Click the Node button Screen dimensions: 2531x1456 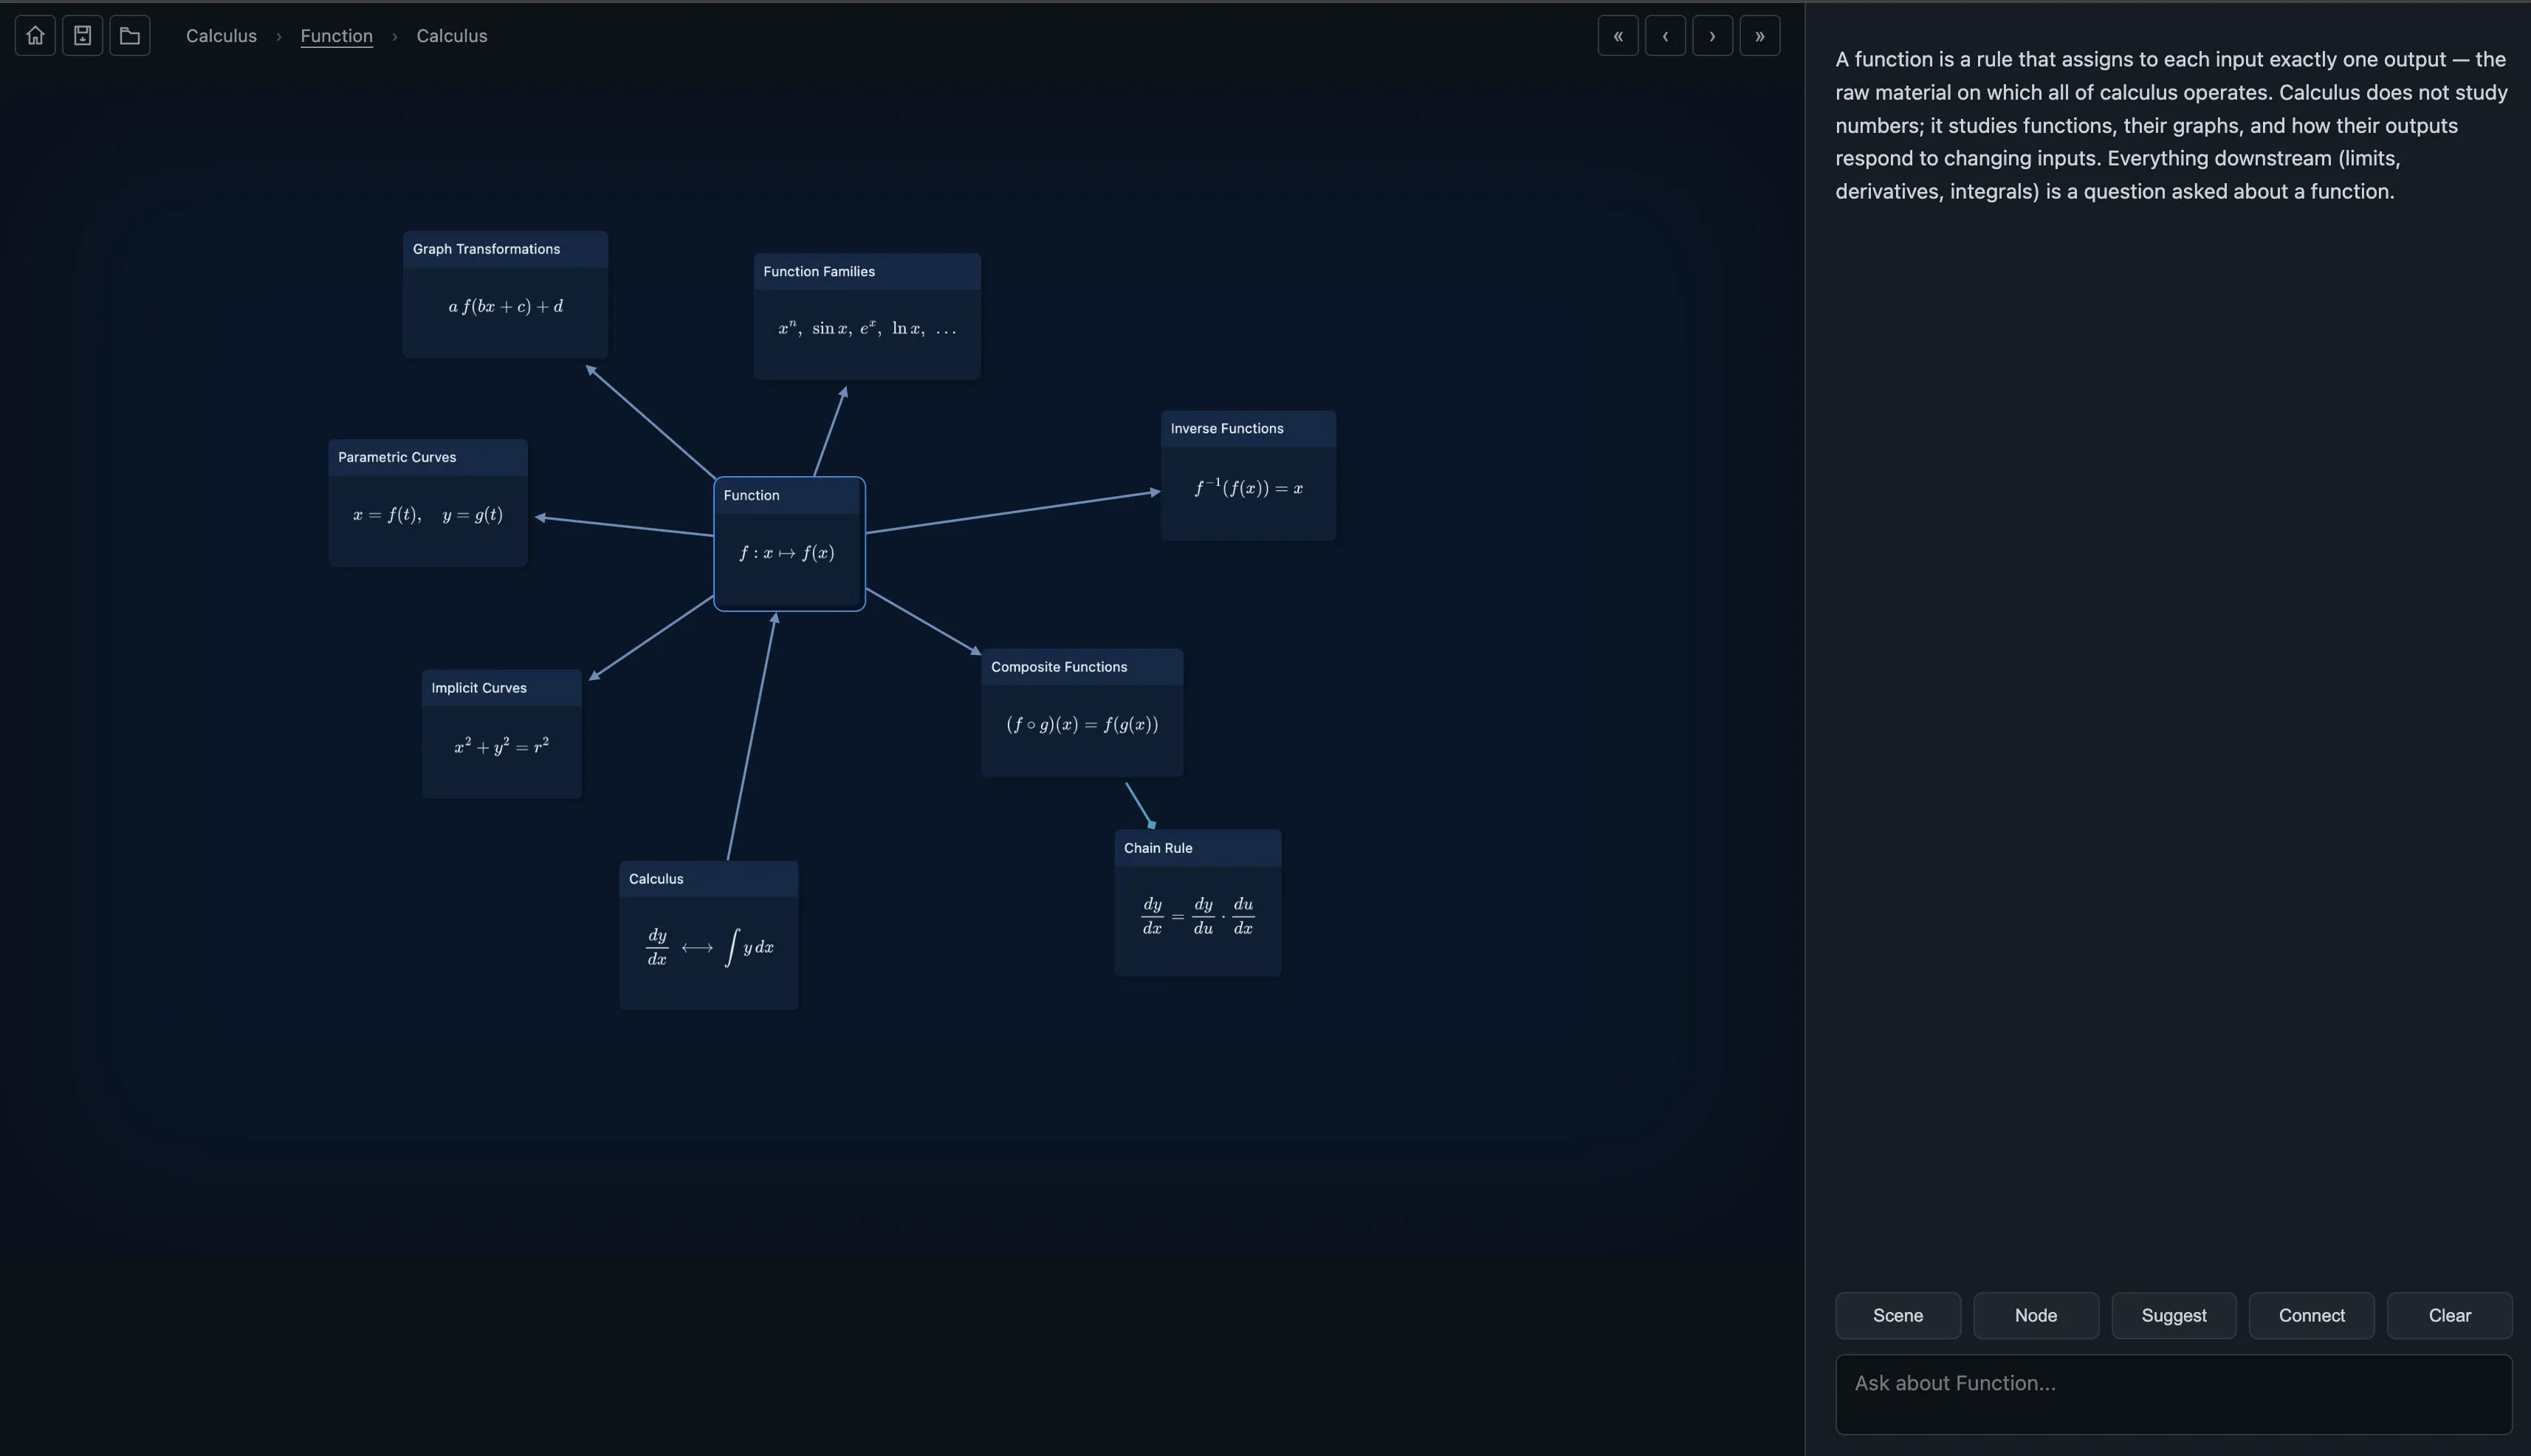click(x=2036, y=1316)
